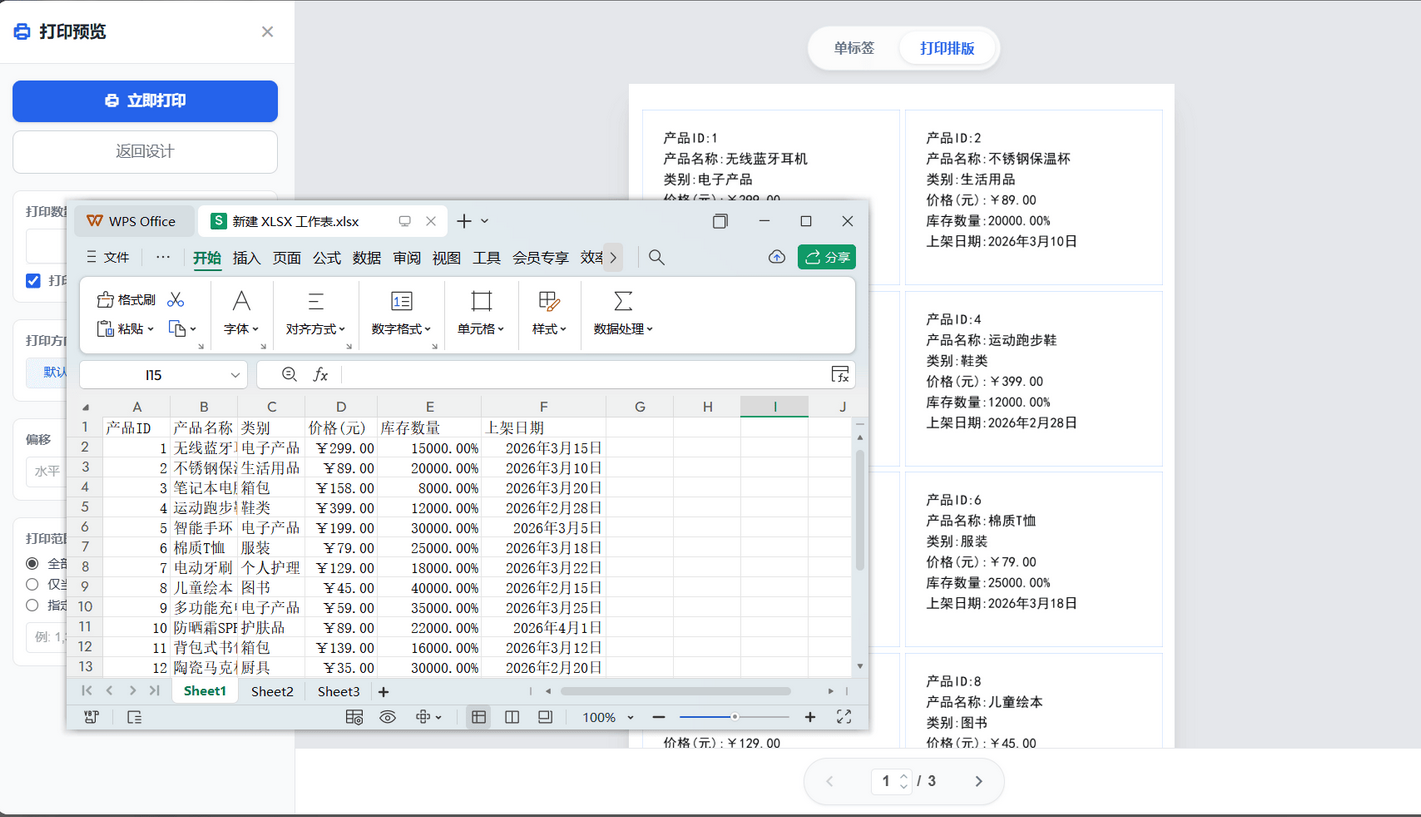Click the formula bar input field
This screenshot has width=1421, height=817.
[584, 375]
